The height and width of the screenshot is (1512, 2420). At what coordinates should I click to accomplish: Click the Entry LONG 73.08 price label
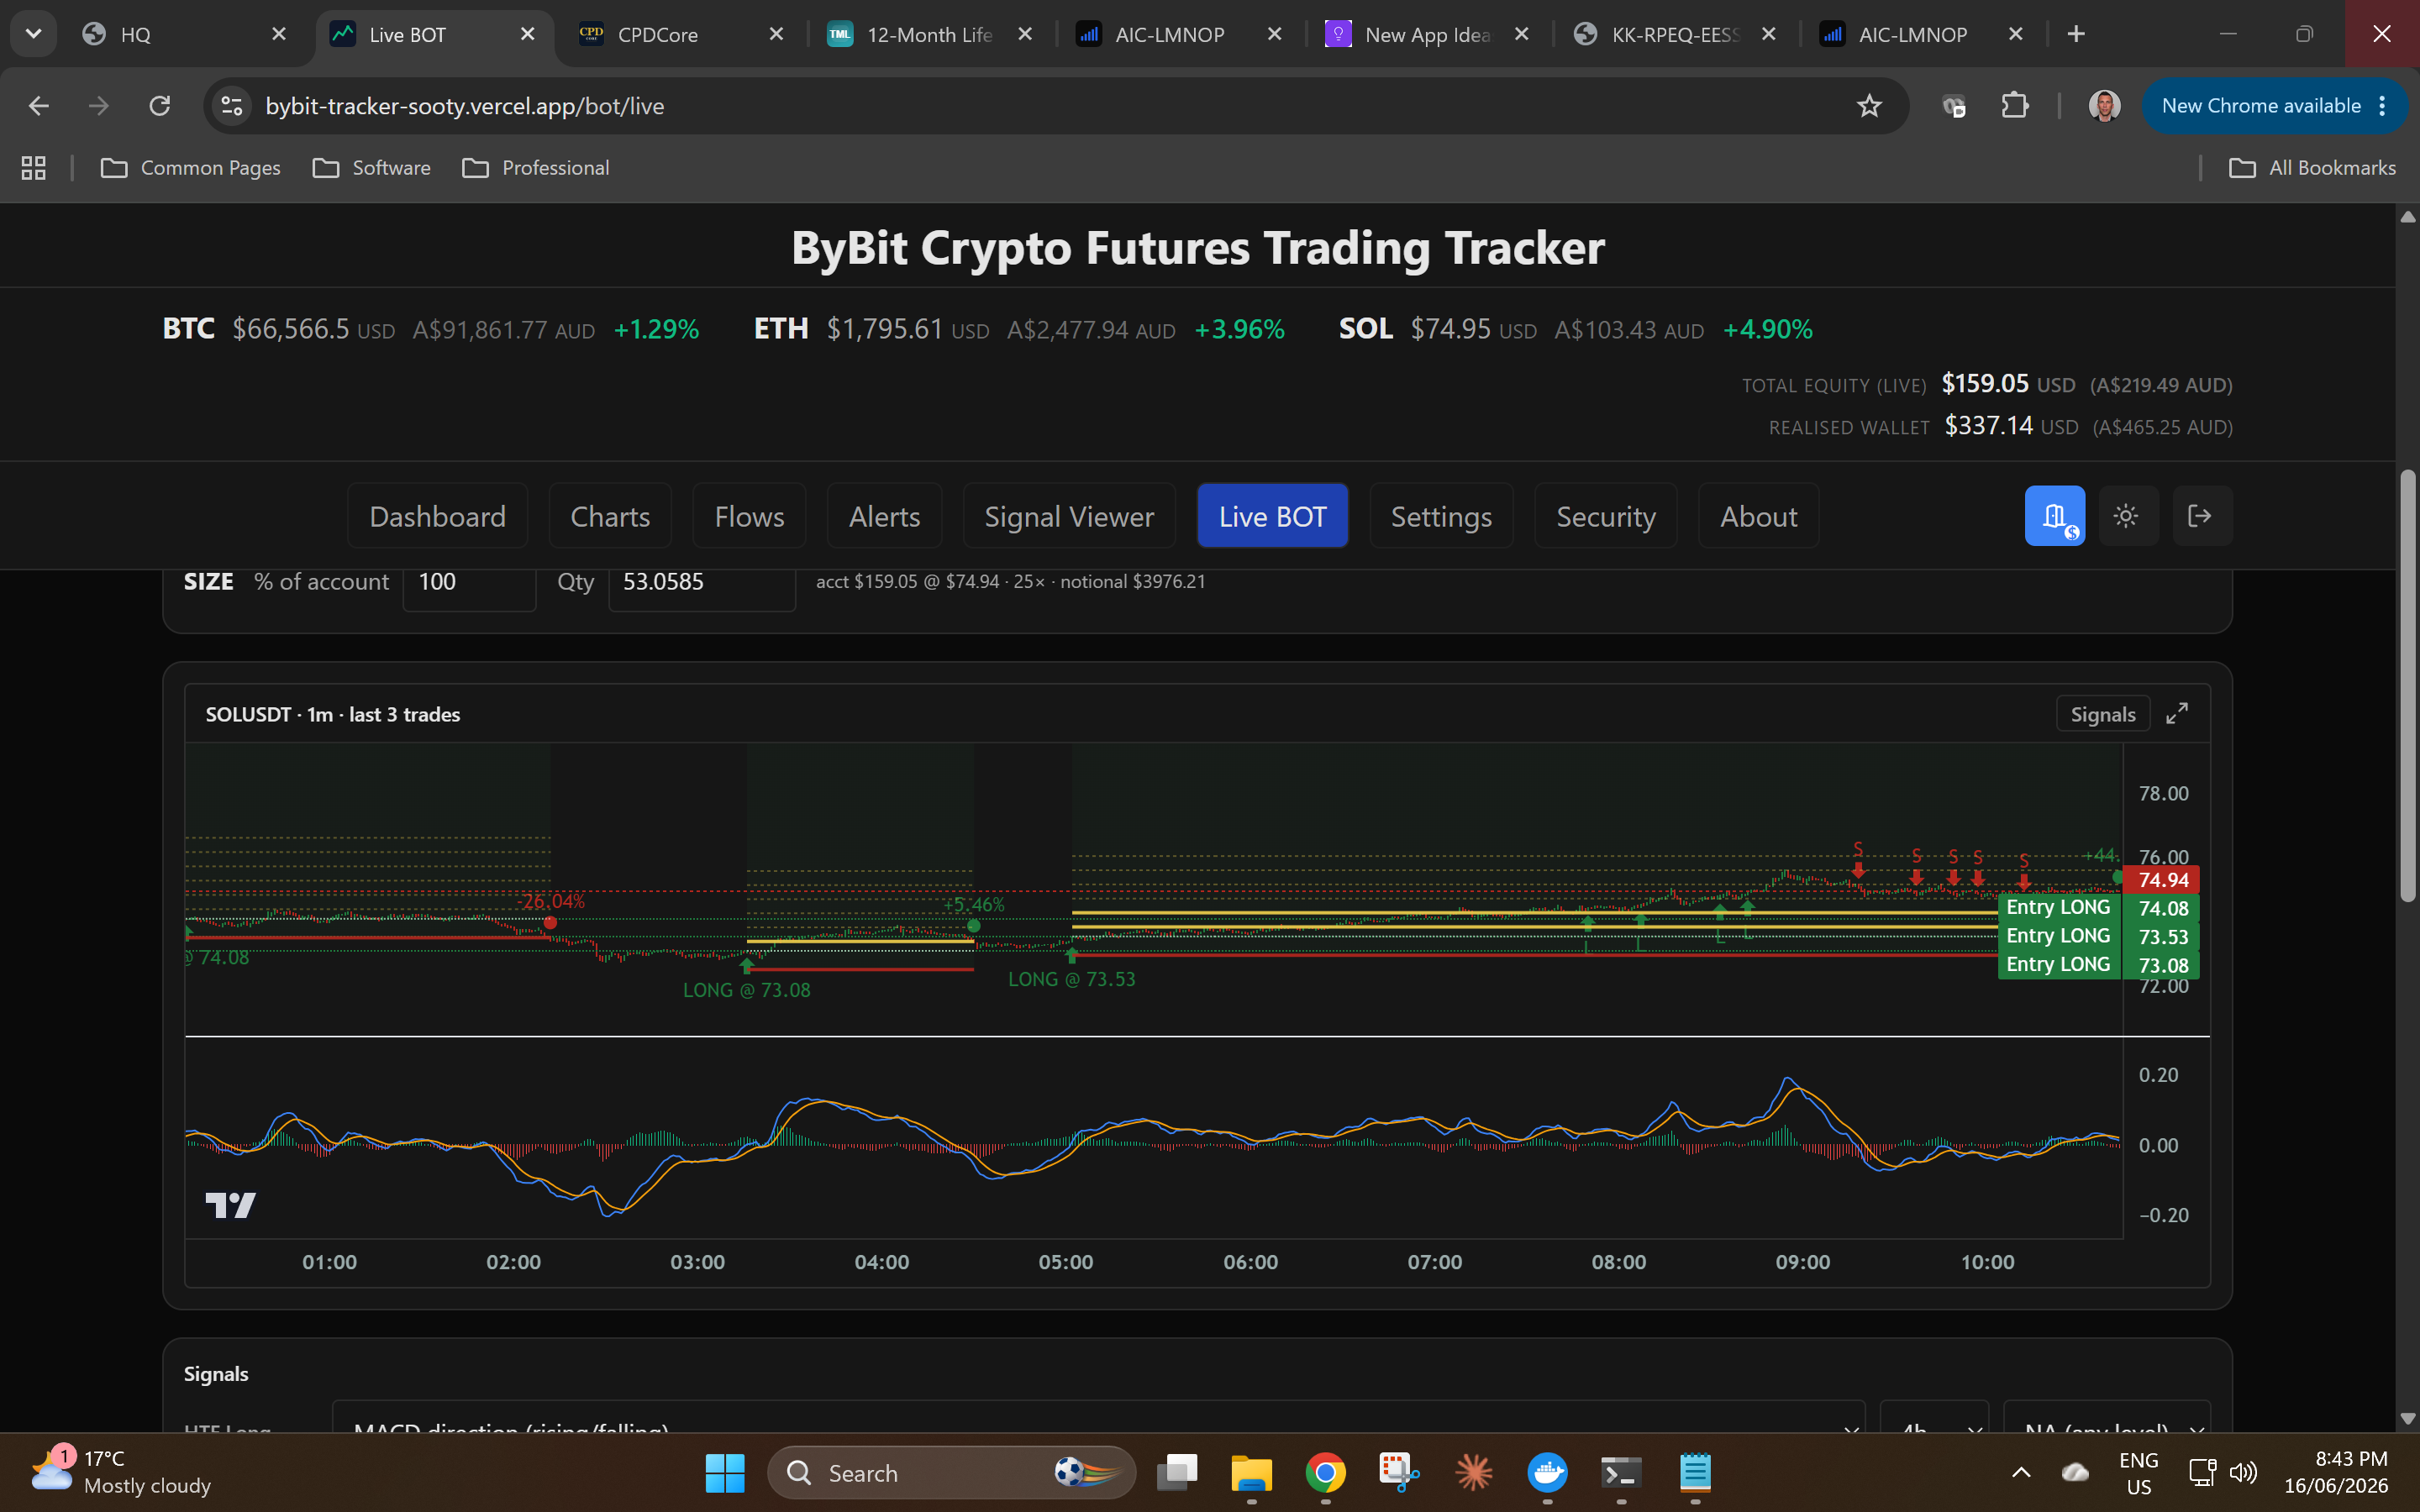[2098, 965]
